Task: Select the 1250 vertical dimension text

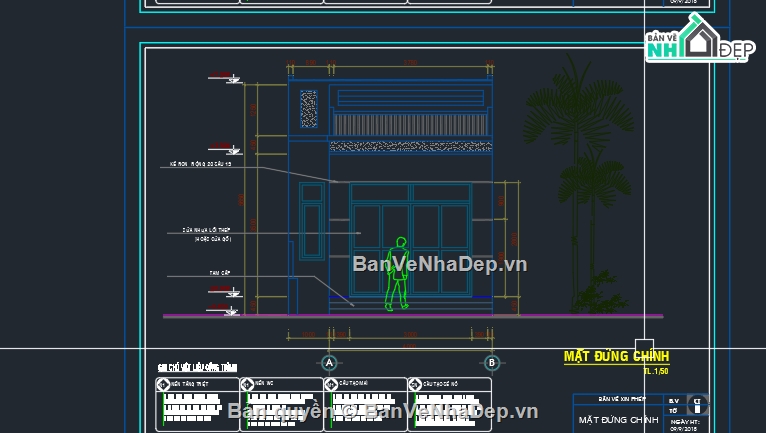Action: (x=253, y=109)
